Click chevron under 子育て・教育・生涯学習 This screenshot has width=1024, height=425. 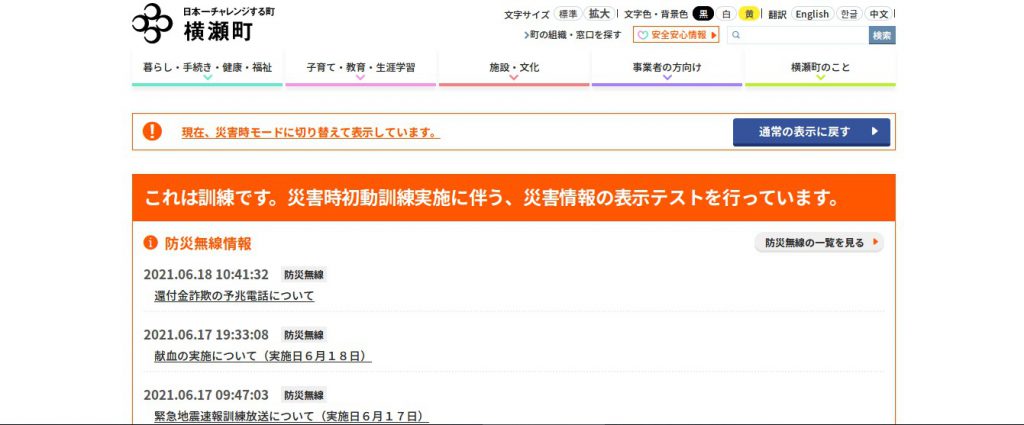pos(360,77)
